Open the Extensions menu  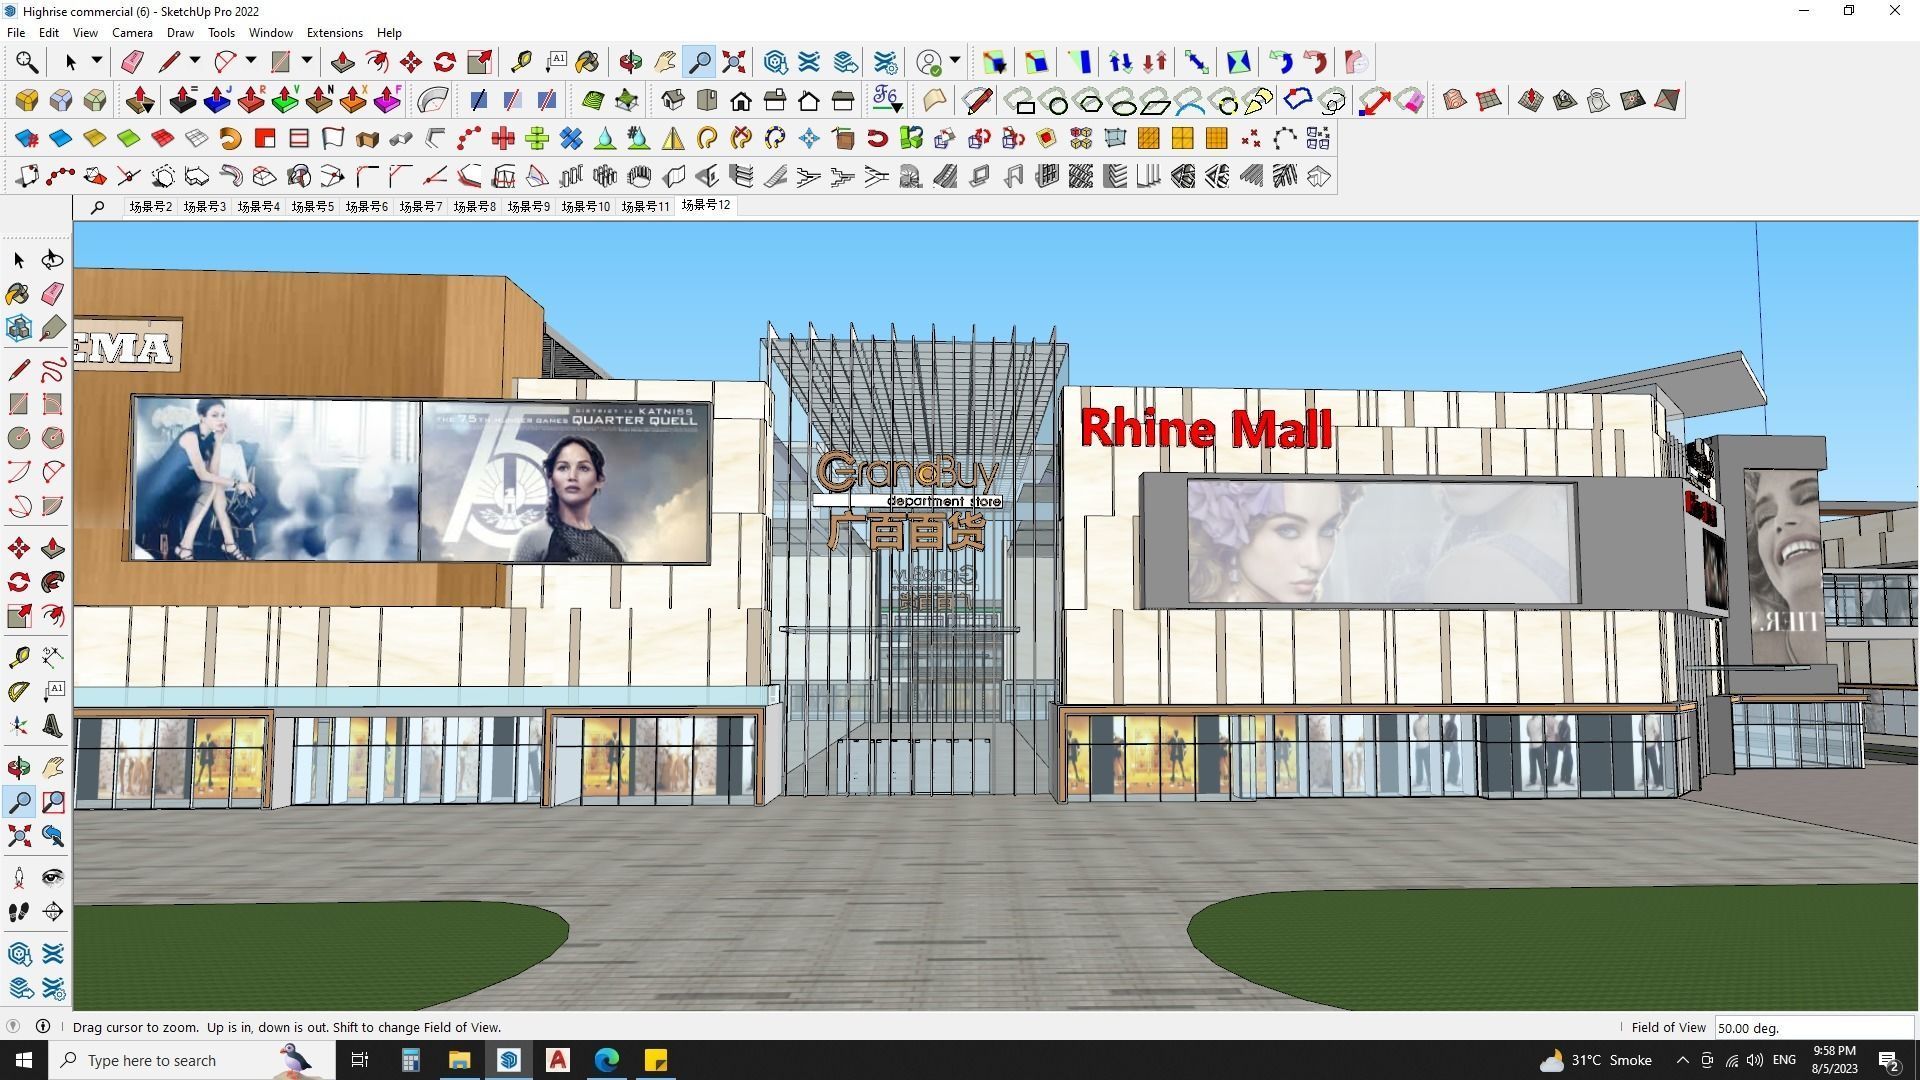click(x=334, y=33)
